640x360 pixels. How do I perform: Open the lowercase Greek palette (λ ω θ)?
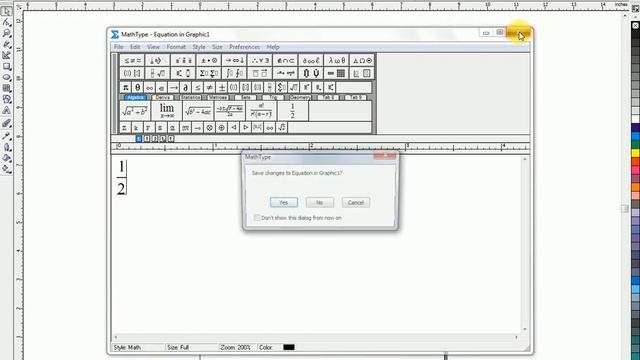(x=337, y=61)
